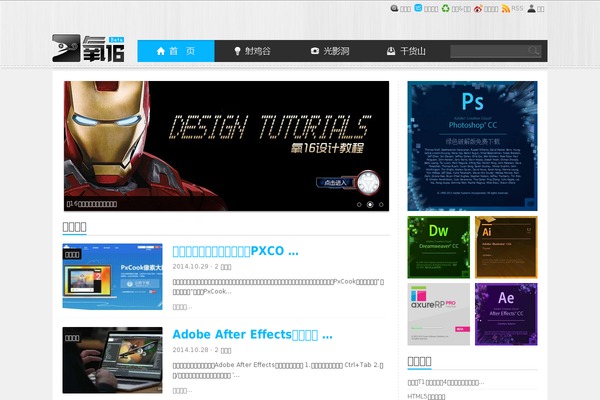The width and height of the screenshot is (600, 400).
Task: Click the icon beside 干货山
Action: click(x=391, y=51)
